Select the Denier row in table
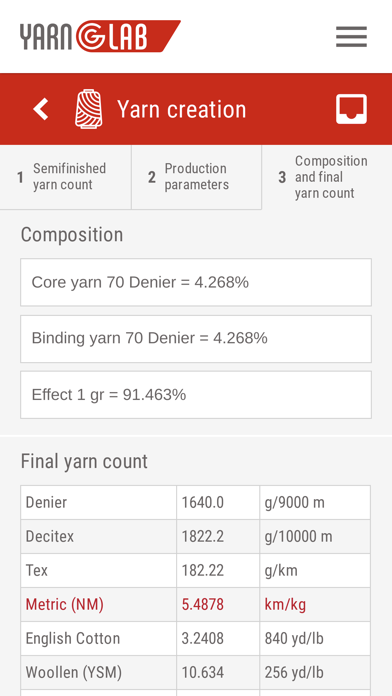The image size is (392, 696). point(195,502)
